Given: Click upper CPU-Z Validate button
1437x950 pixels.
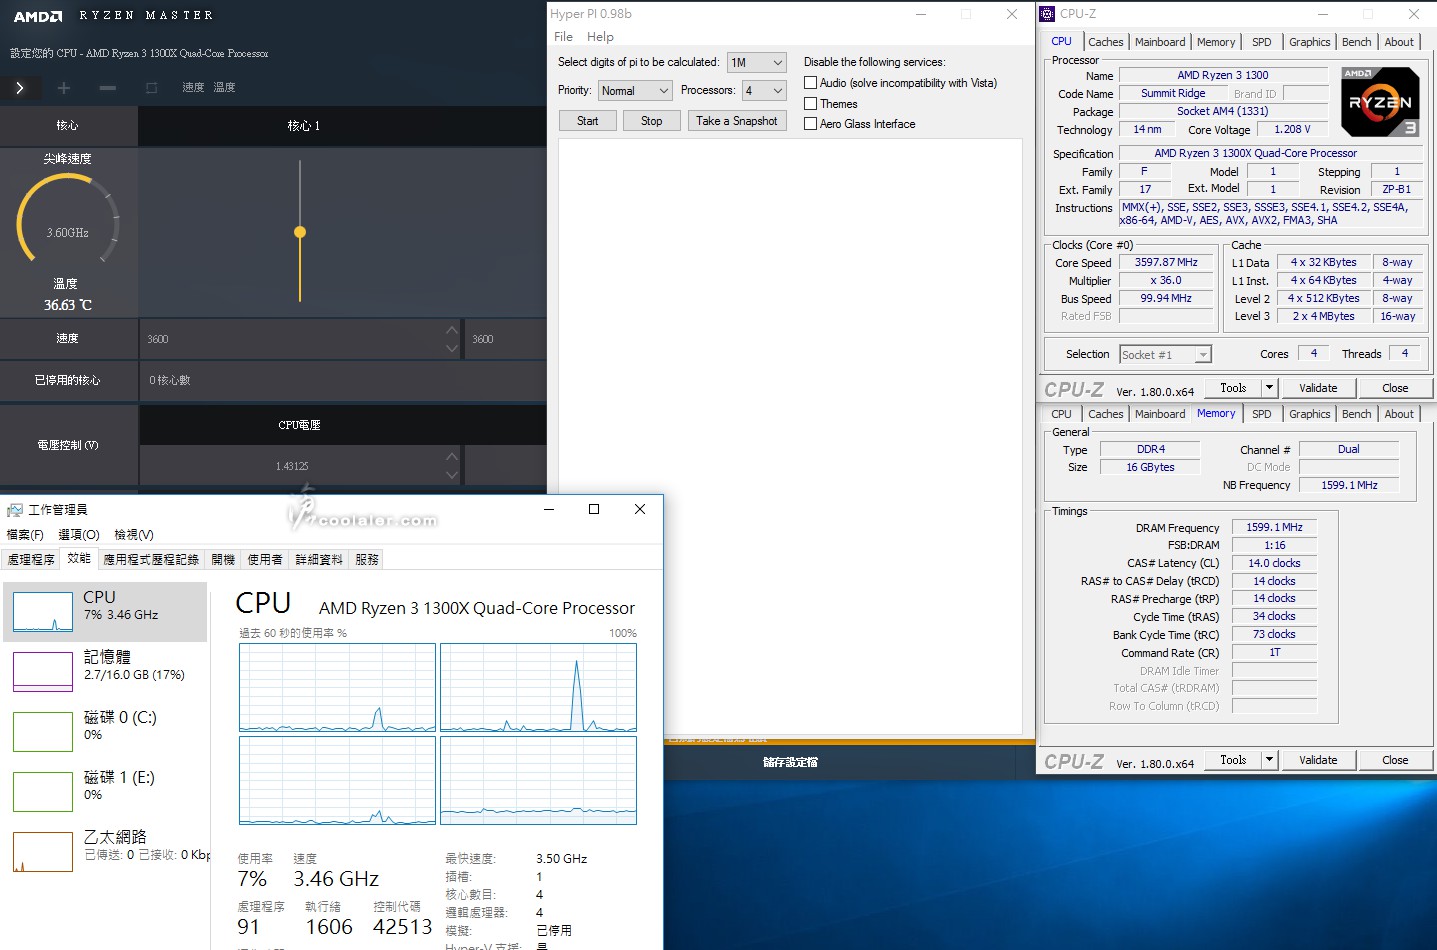Looking at the screenshot, I should point(1318,388).
